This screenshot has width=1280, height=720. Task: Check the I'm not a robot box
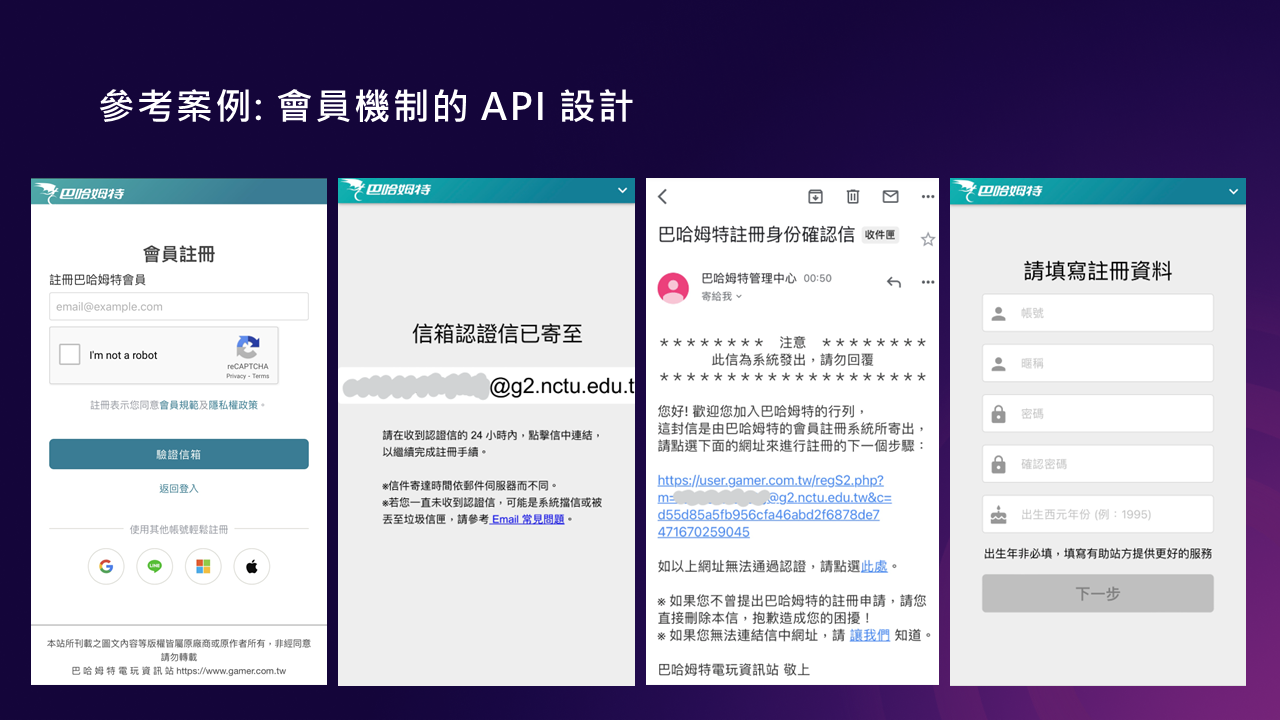(x=70, y=355)
